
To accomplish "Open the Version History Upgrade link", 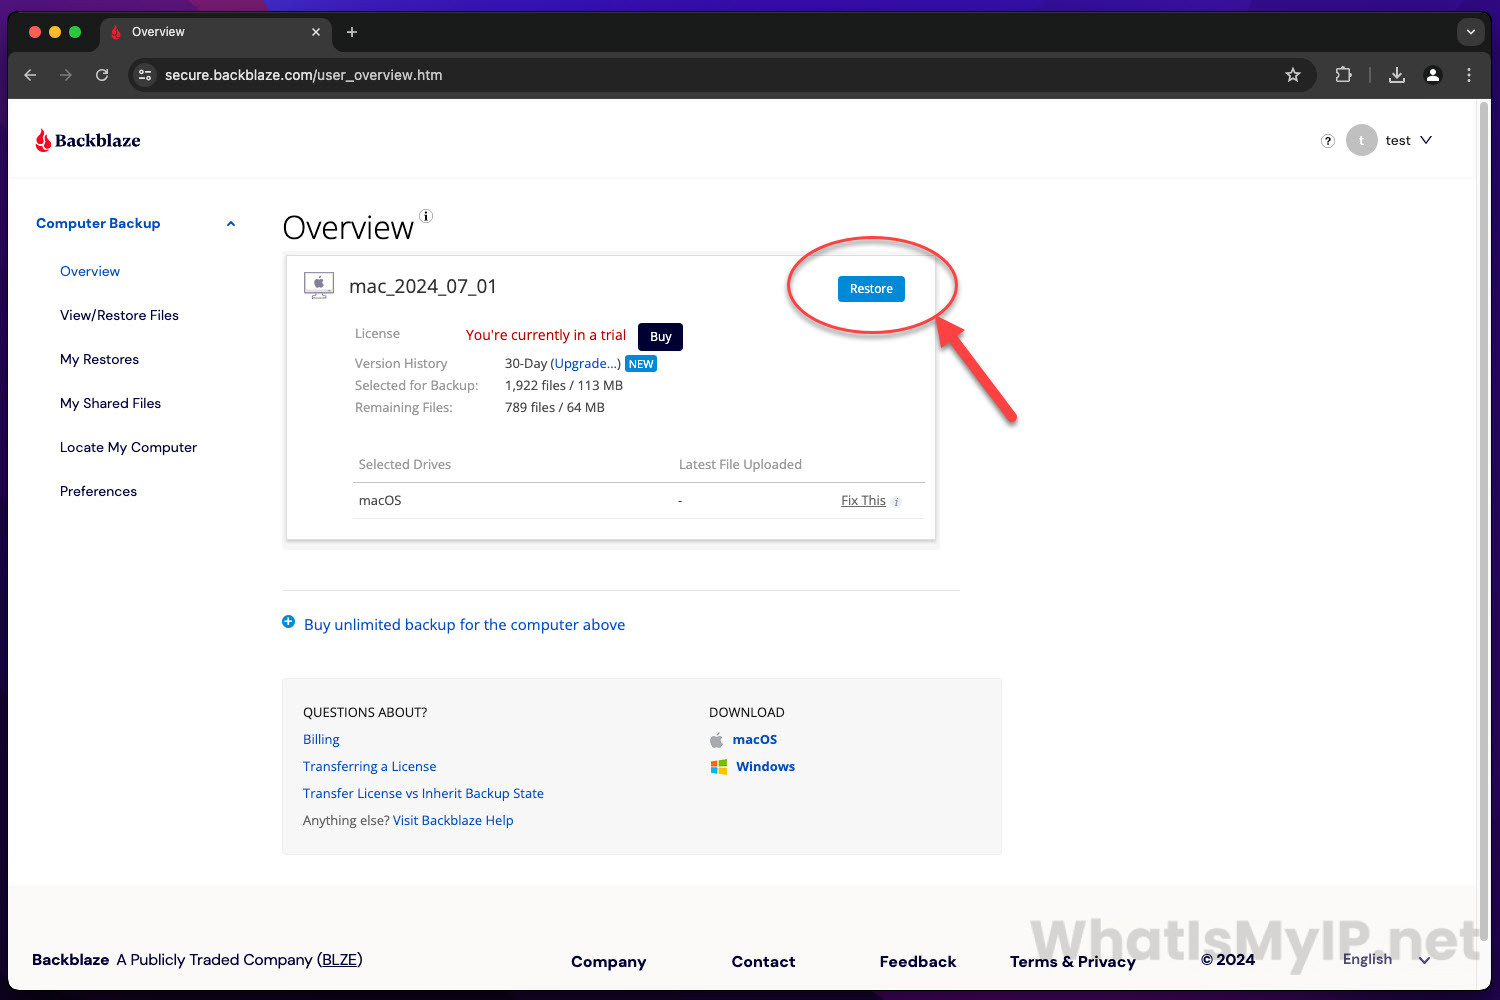I will point(585,363).
